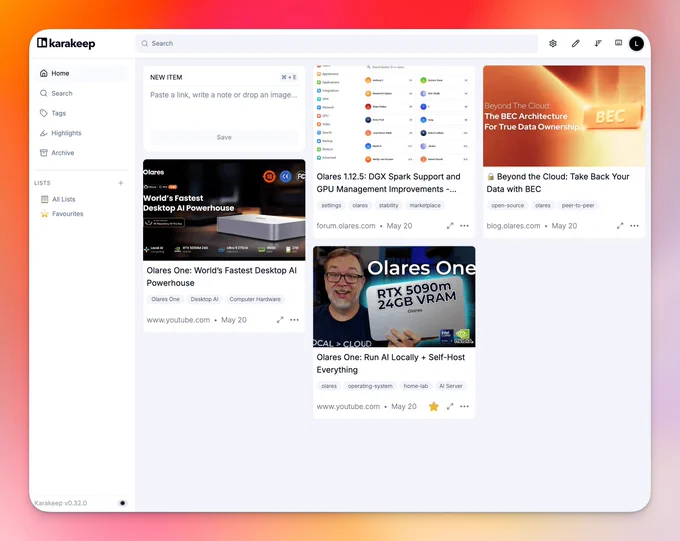Add a new list with plus icon

121,183
